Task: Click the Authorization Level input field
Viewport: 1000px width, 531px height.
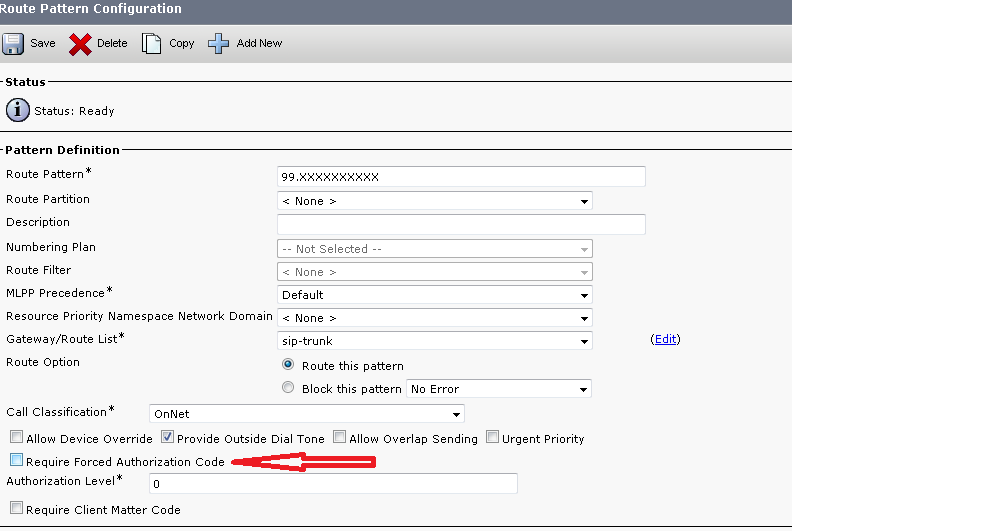Action: pos(333,484)
